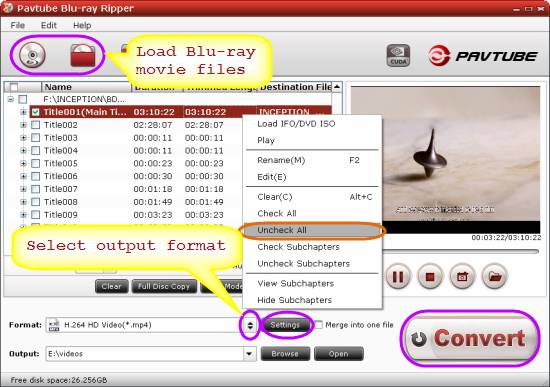550x387 pixels.
Task: Check the Title006 checkbox
Action: click(x=35, y=176)
